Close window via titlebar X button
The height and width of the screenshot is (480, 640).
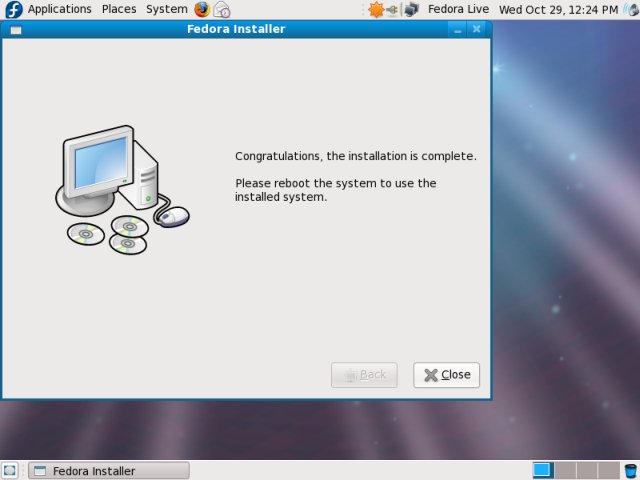pyautogui.click(x=476, y=29)
